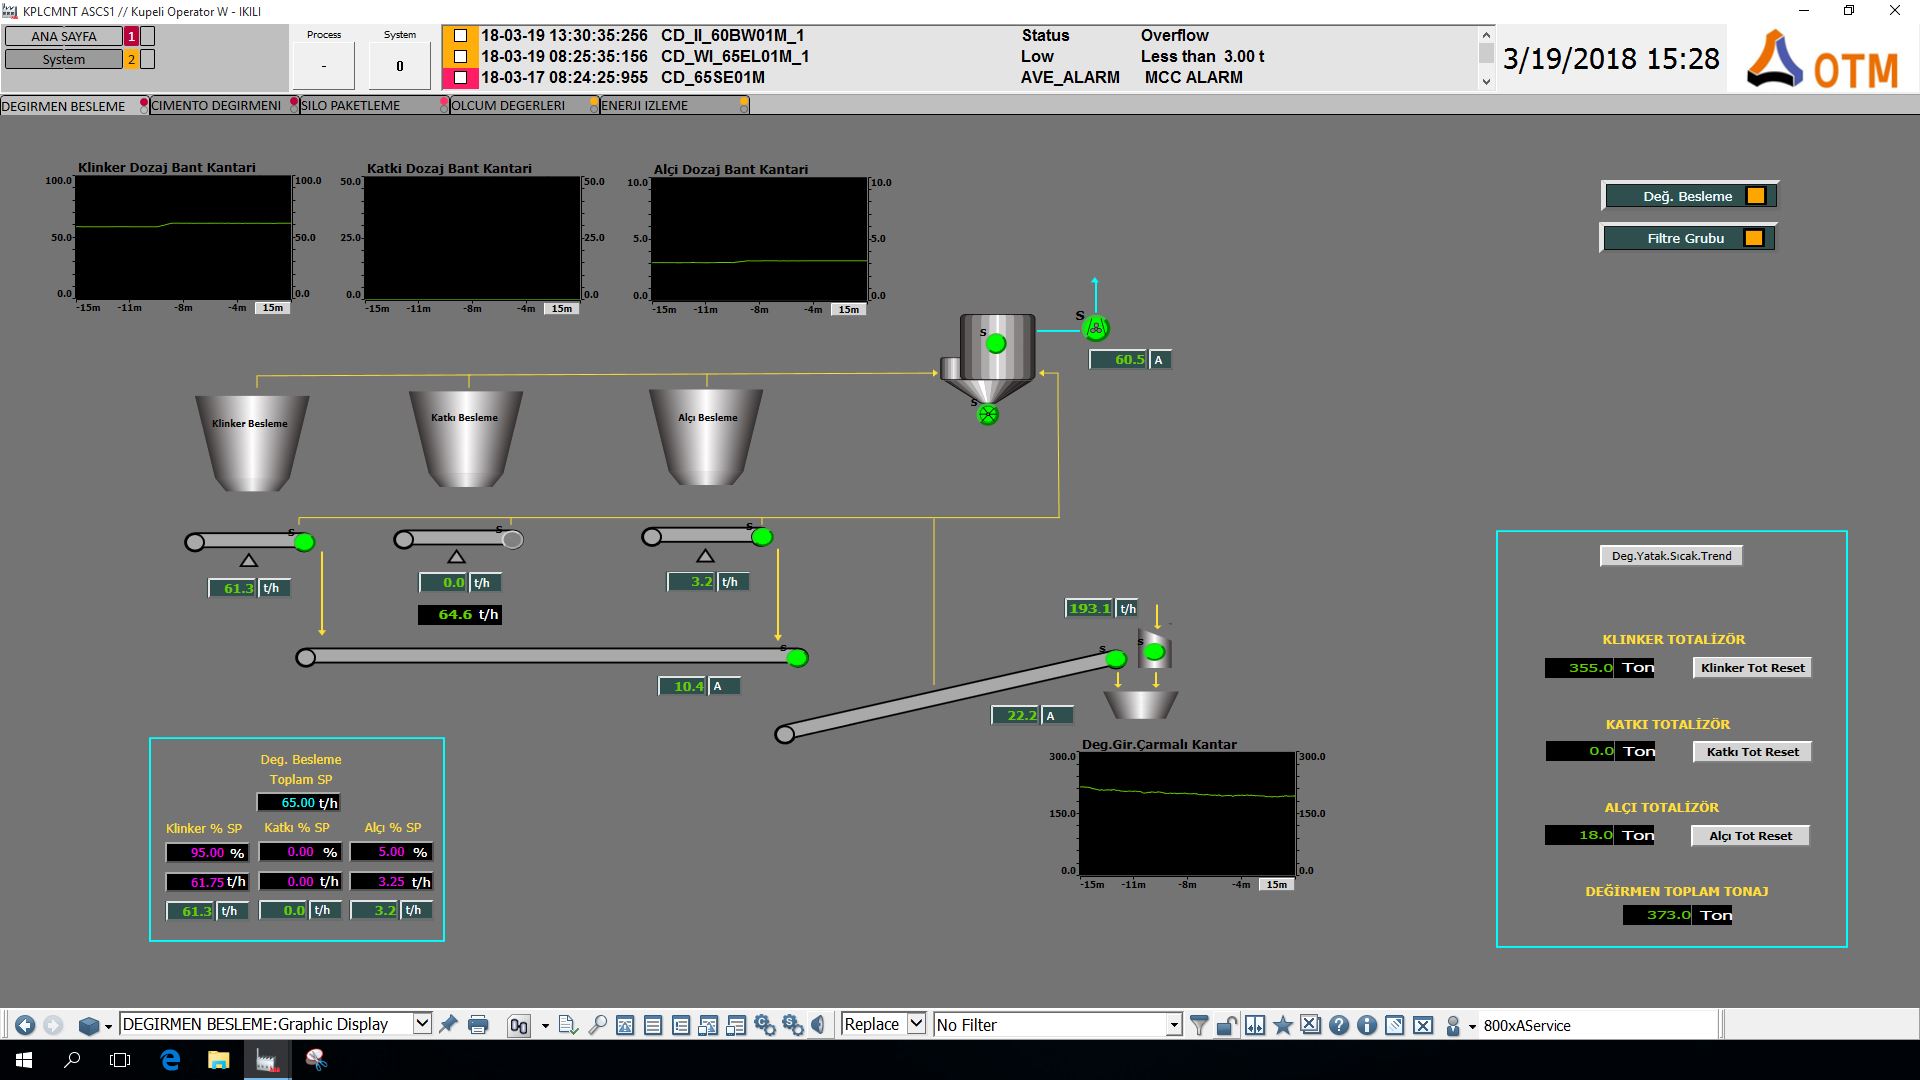
Task: Tick the CD_65SE01M alarm checkbox
Action: [460, 78]
